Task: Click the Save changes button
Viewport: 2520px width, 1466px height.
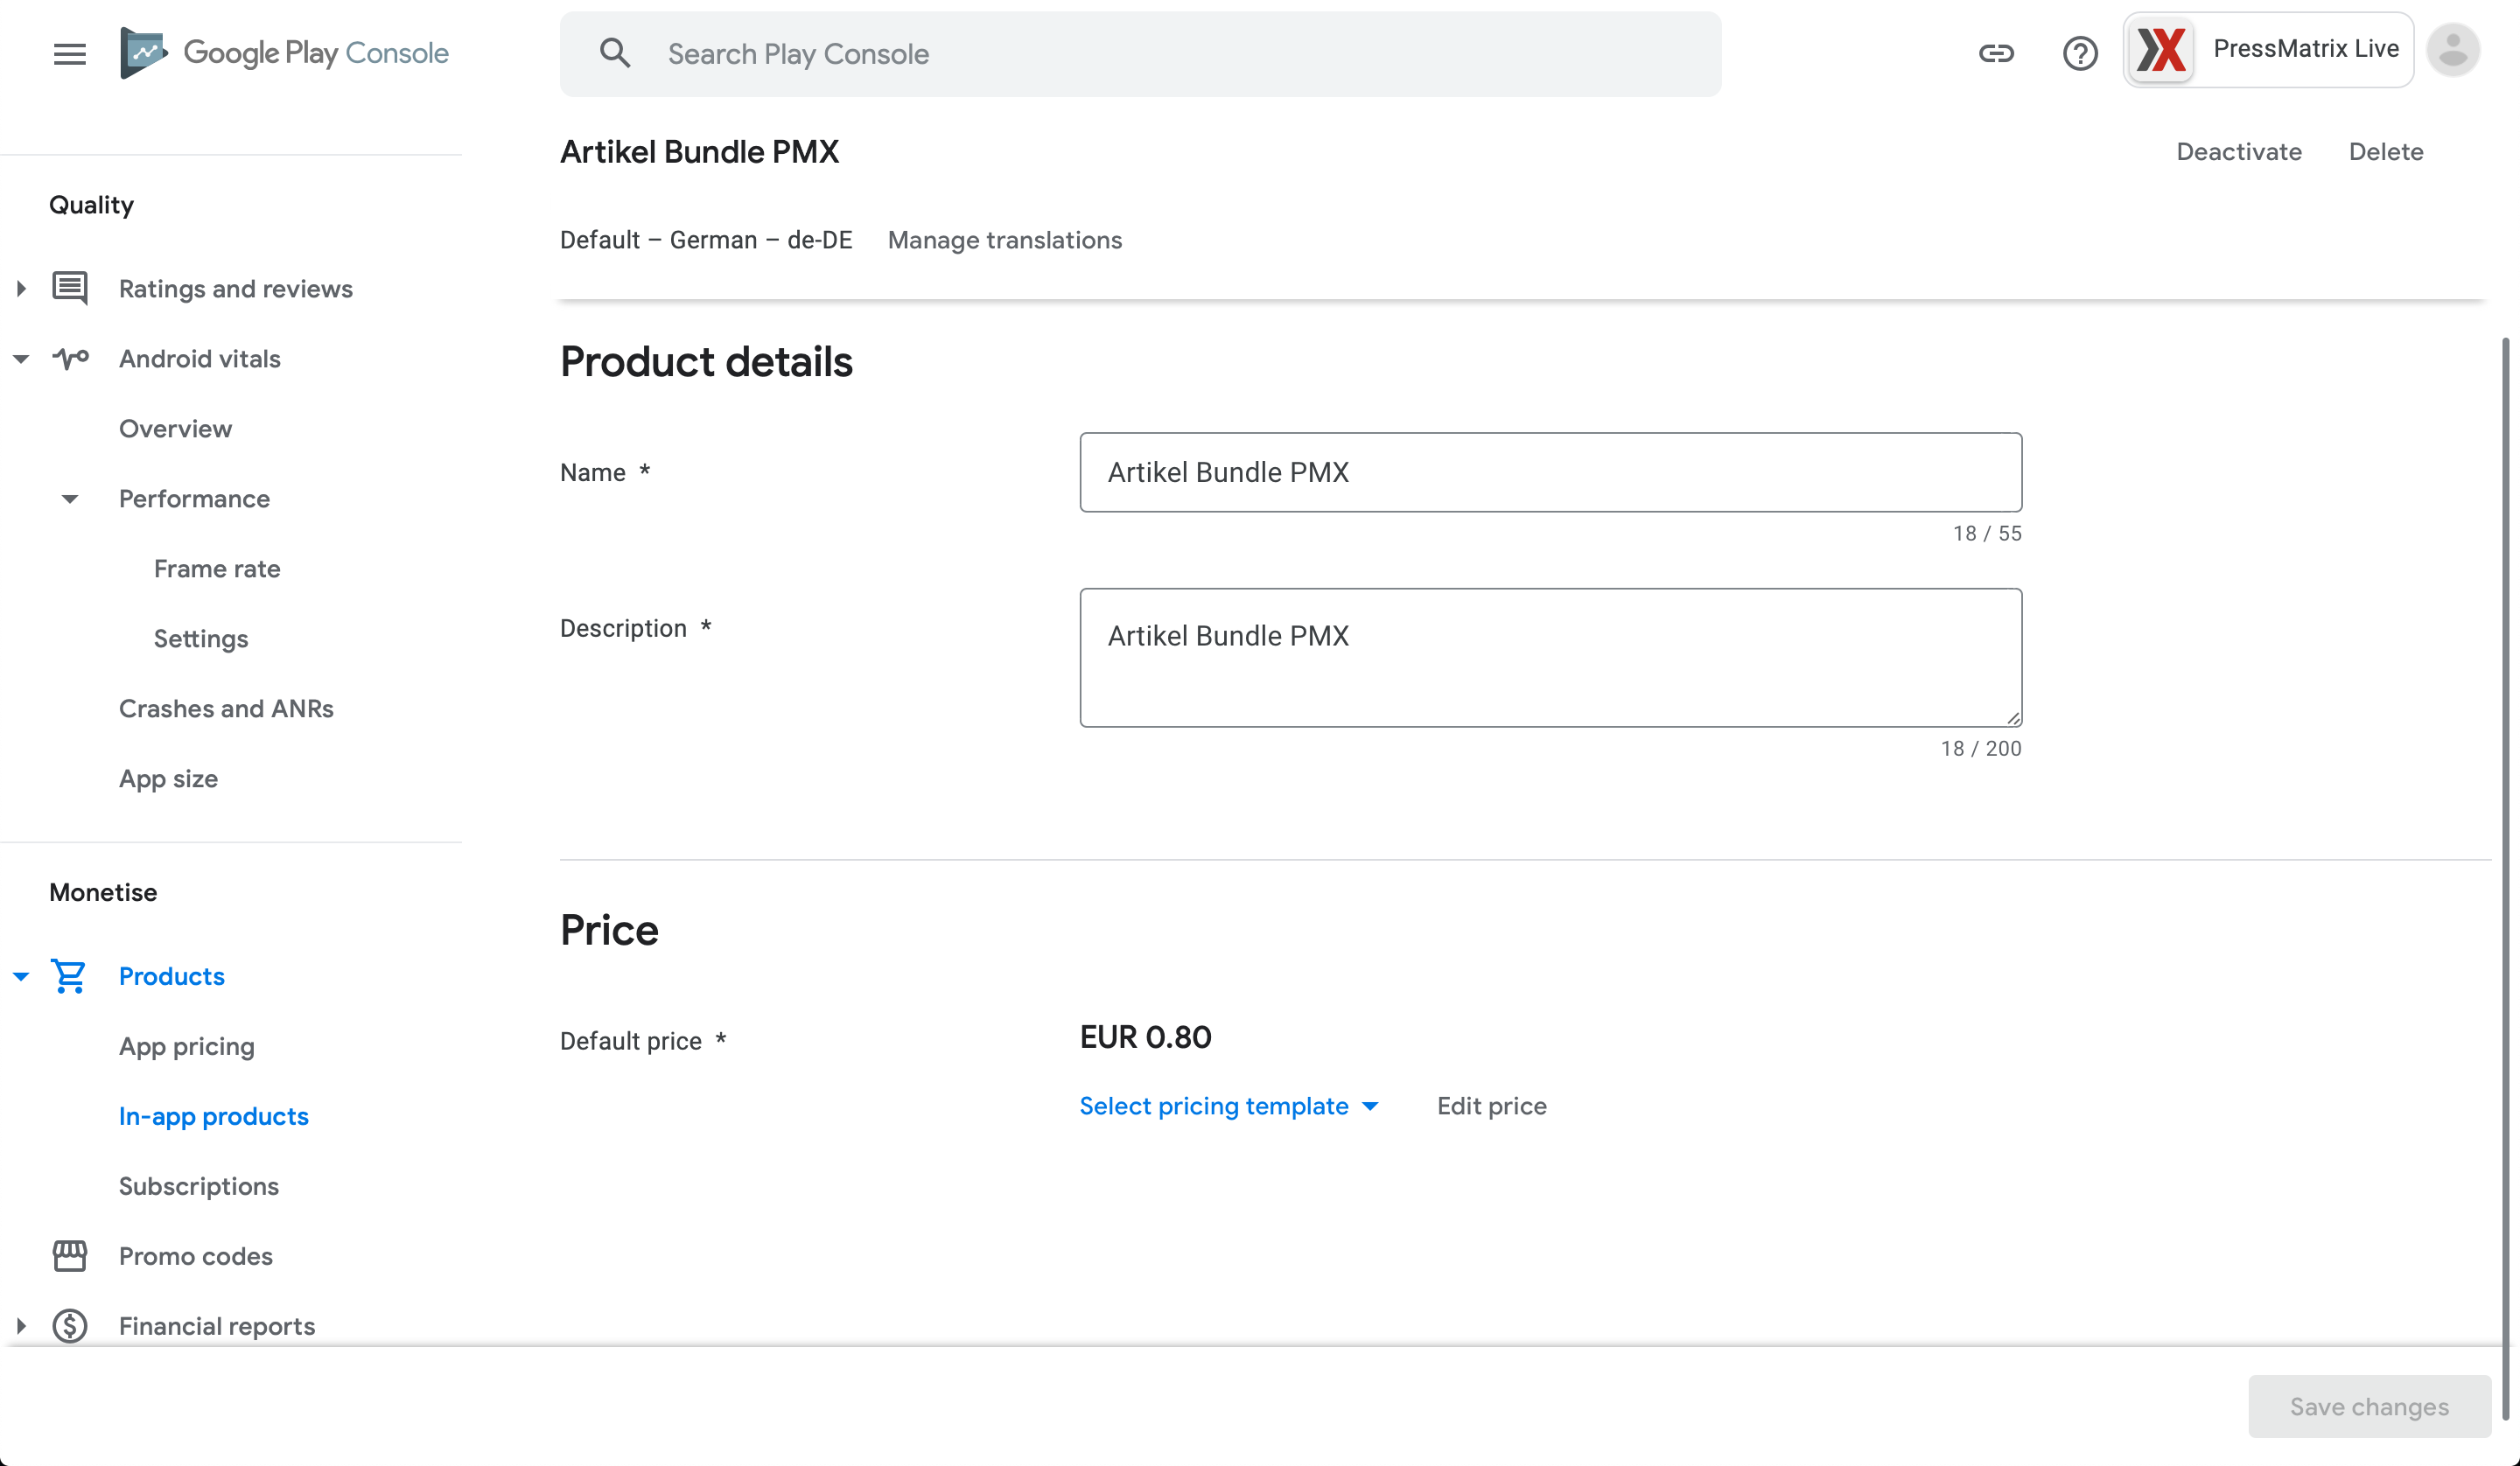Action: [x=2369, y=1406]
